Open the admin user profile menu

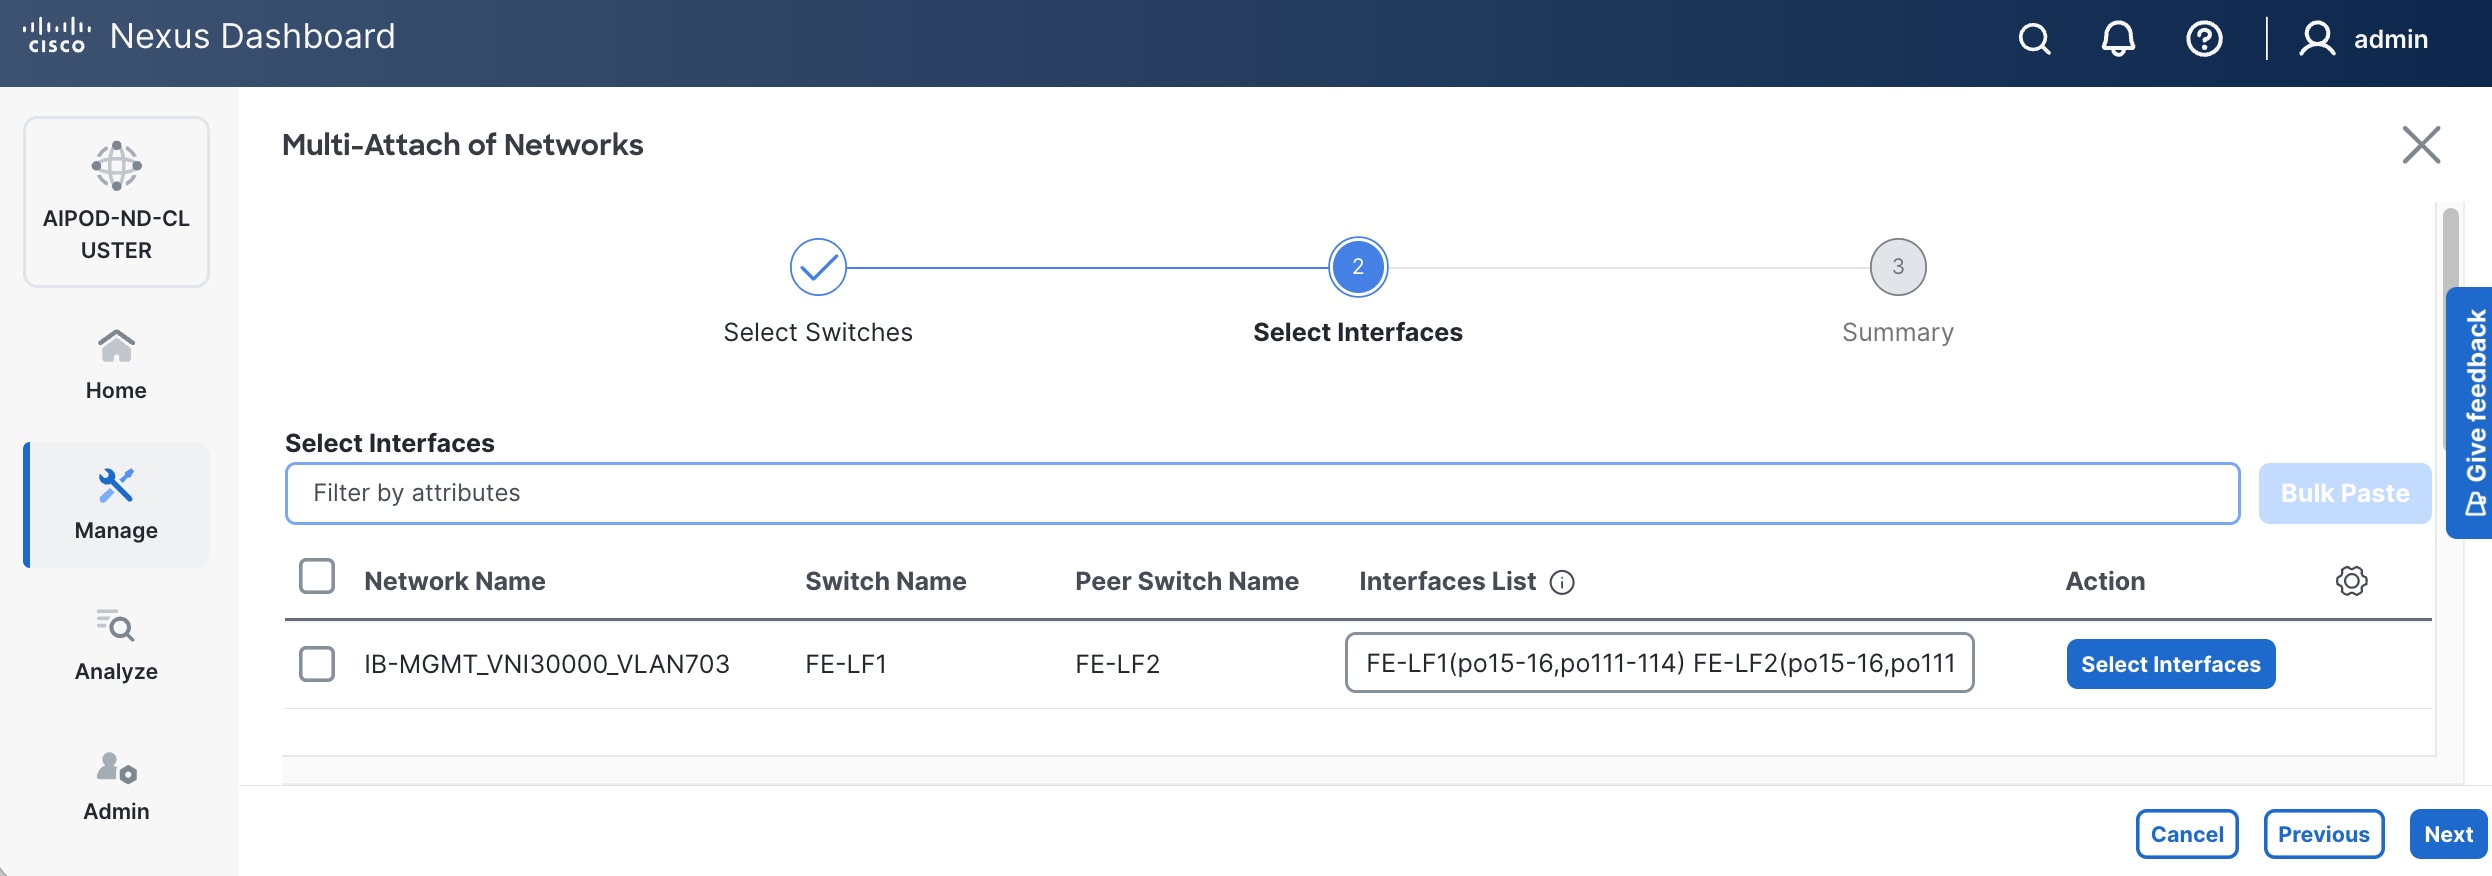click(2365, 39)
